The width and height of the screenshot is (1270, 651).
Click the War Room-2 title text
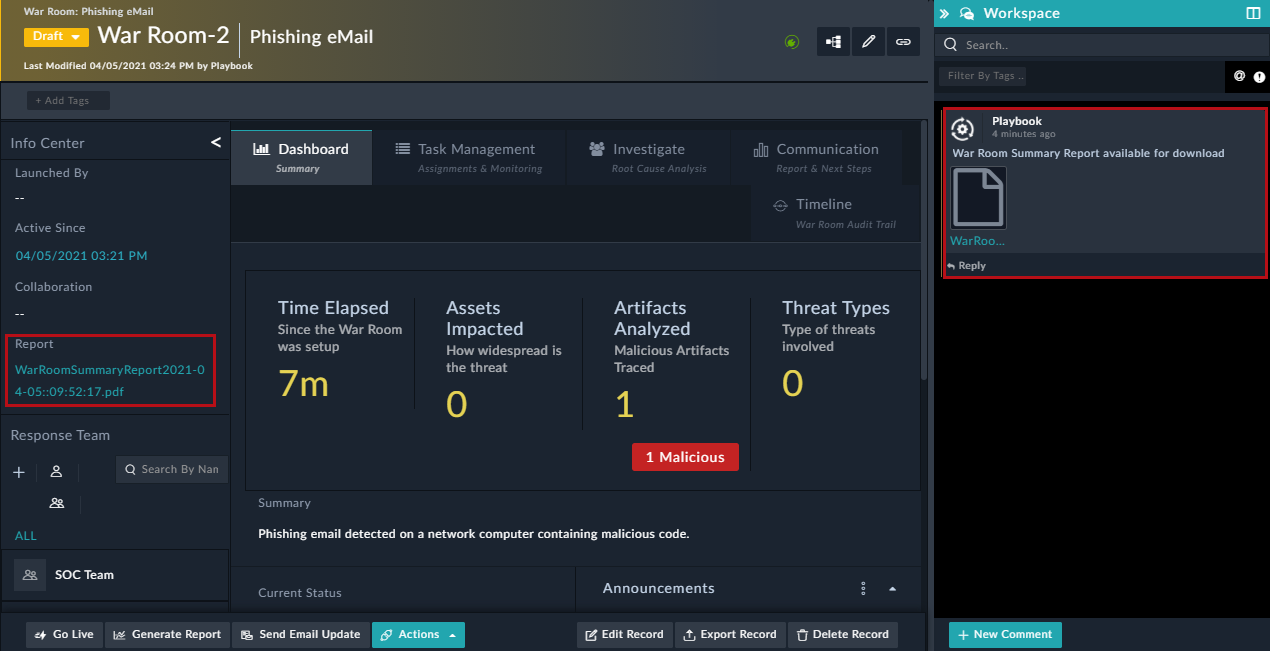pos(164,36)
